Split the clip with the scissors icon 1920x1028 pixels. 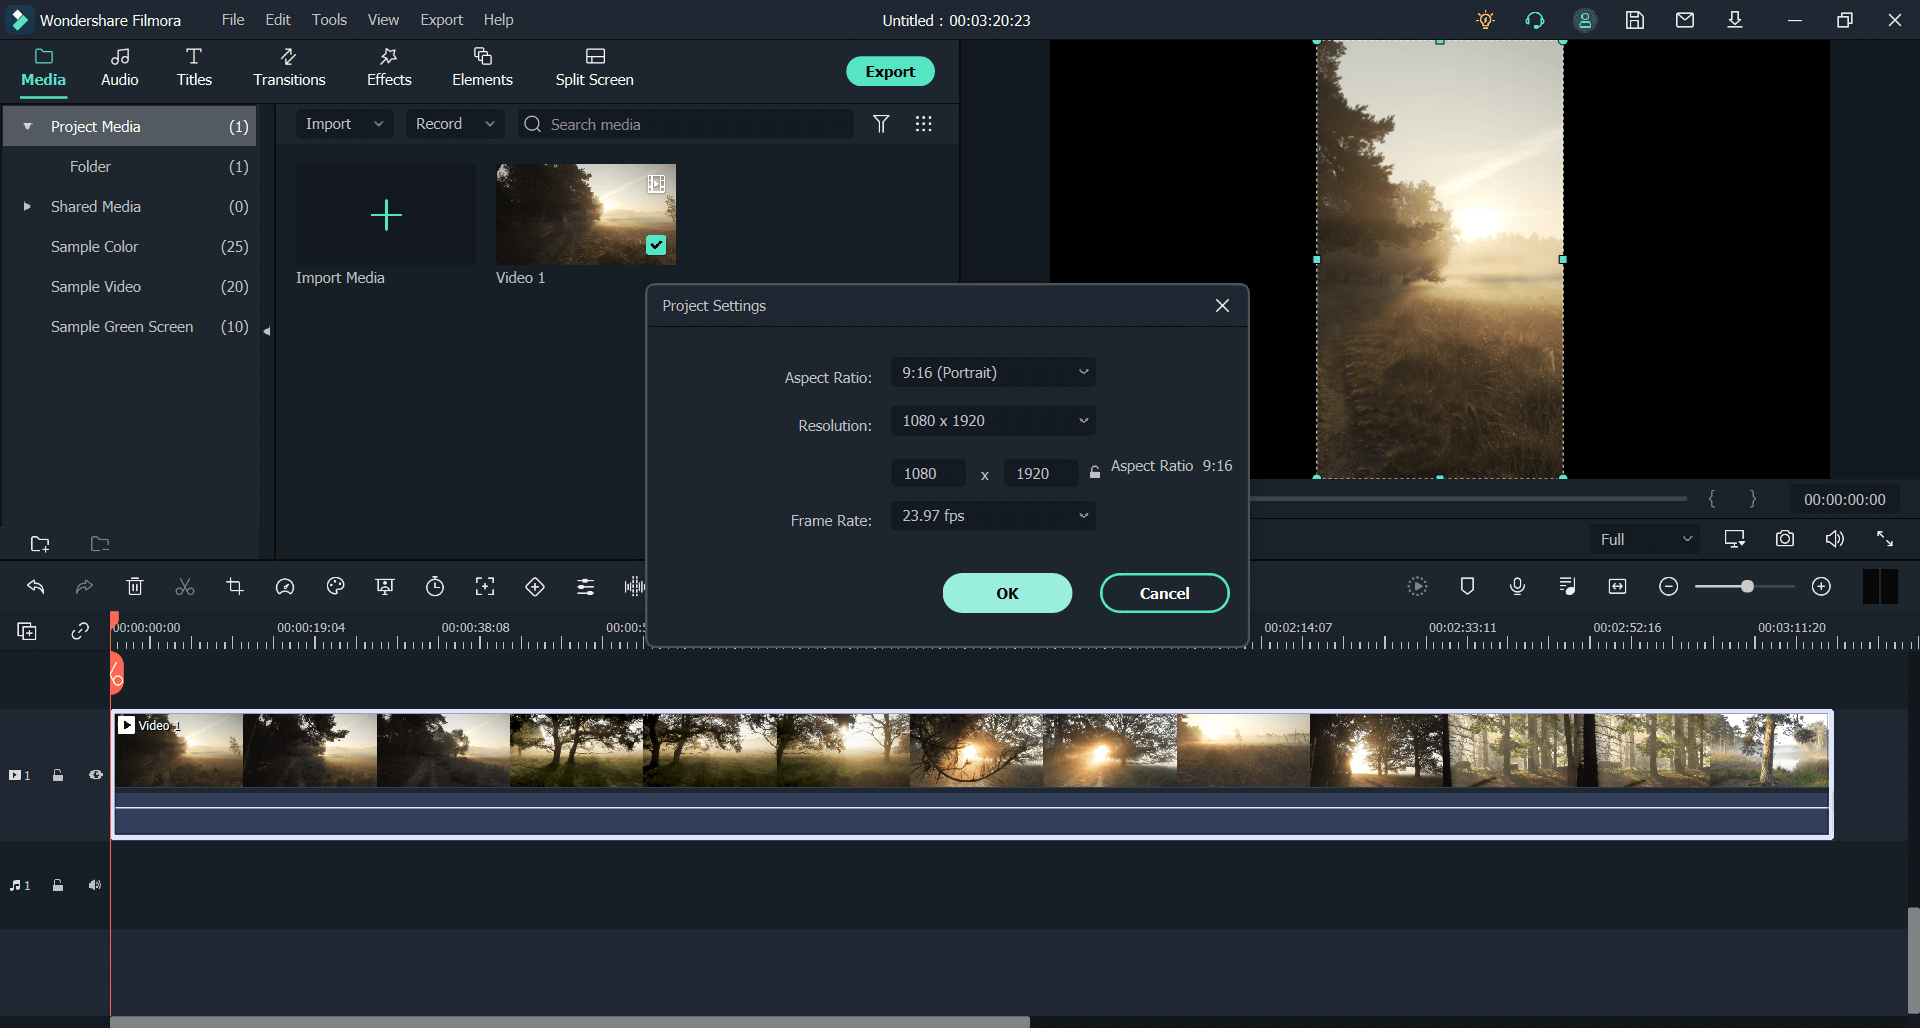tap(185, 587)
